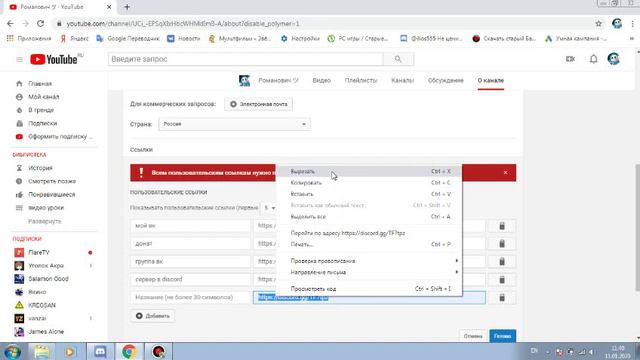Delete the empty last link row
Image resolution: width=640 pixels, height=360 pixels.
[502, 298]
